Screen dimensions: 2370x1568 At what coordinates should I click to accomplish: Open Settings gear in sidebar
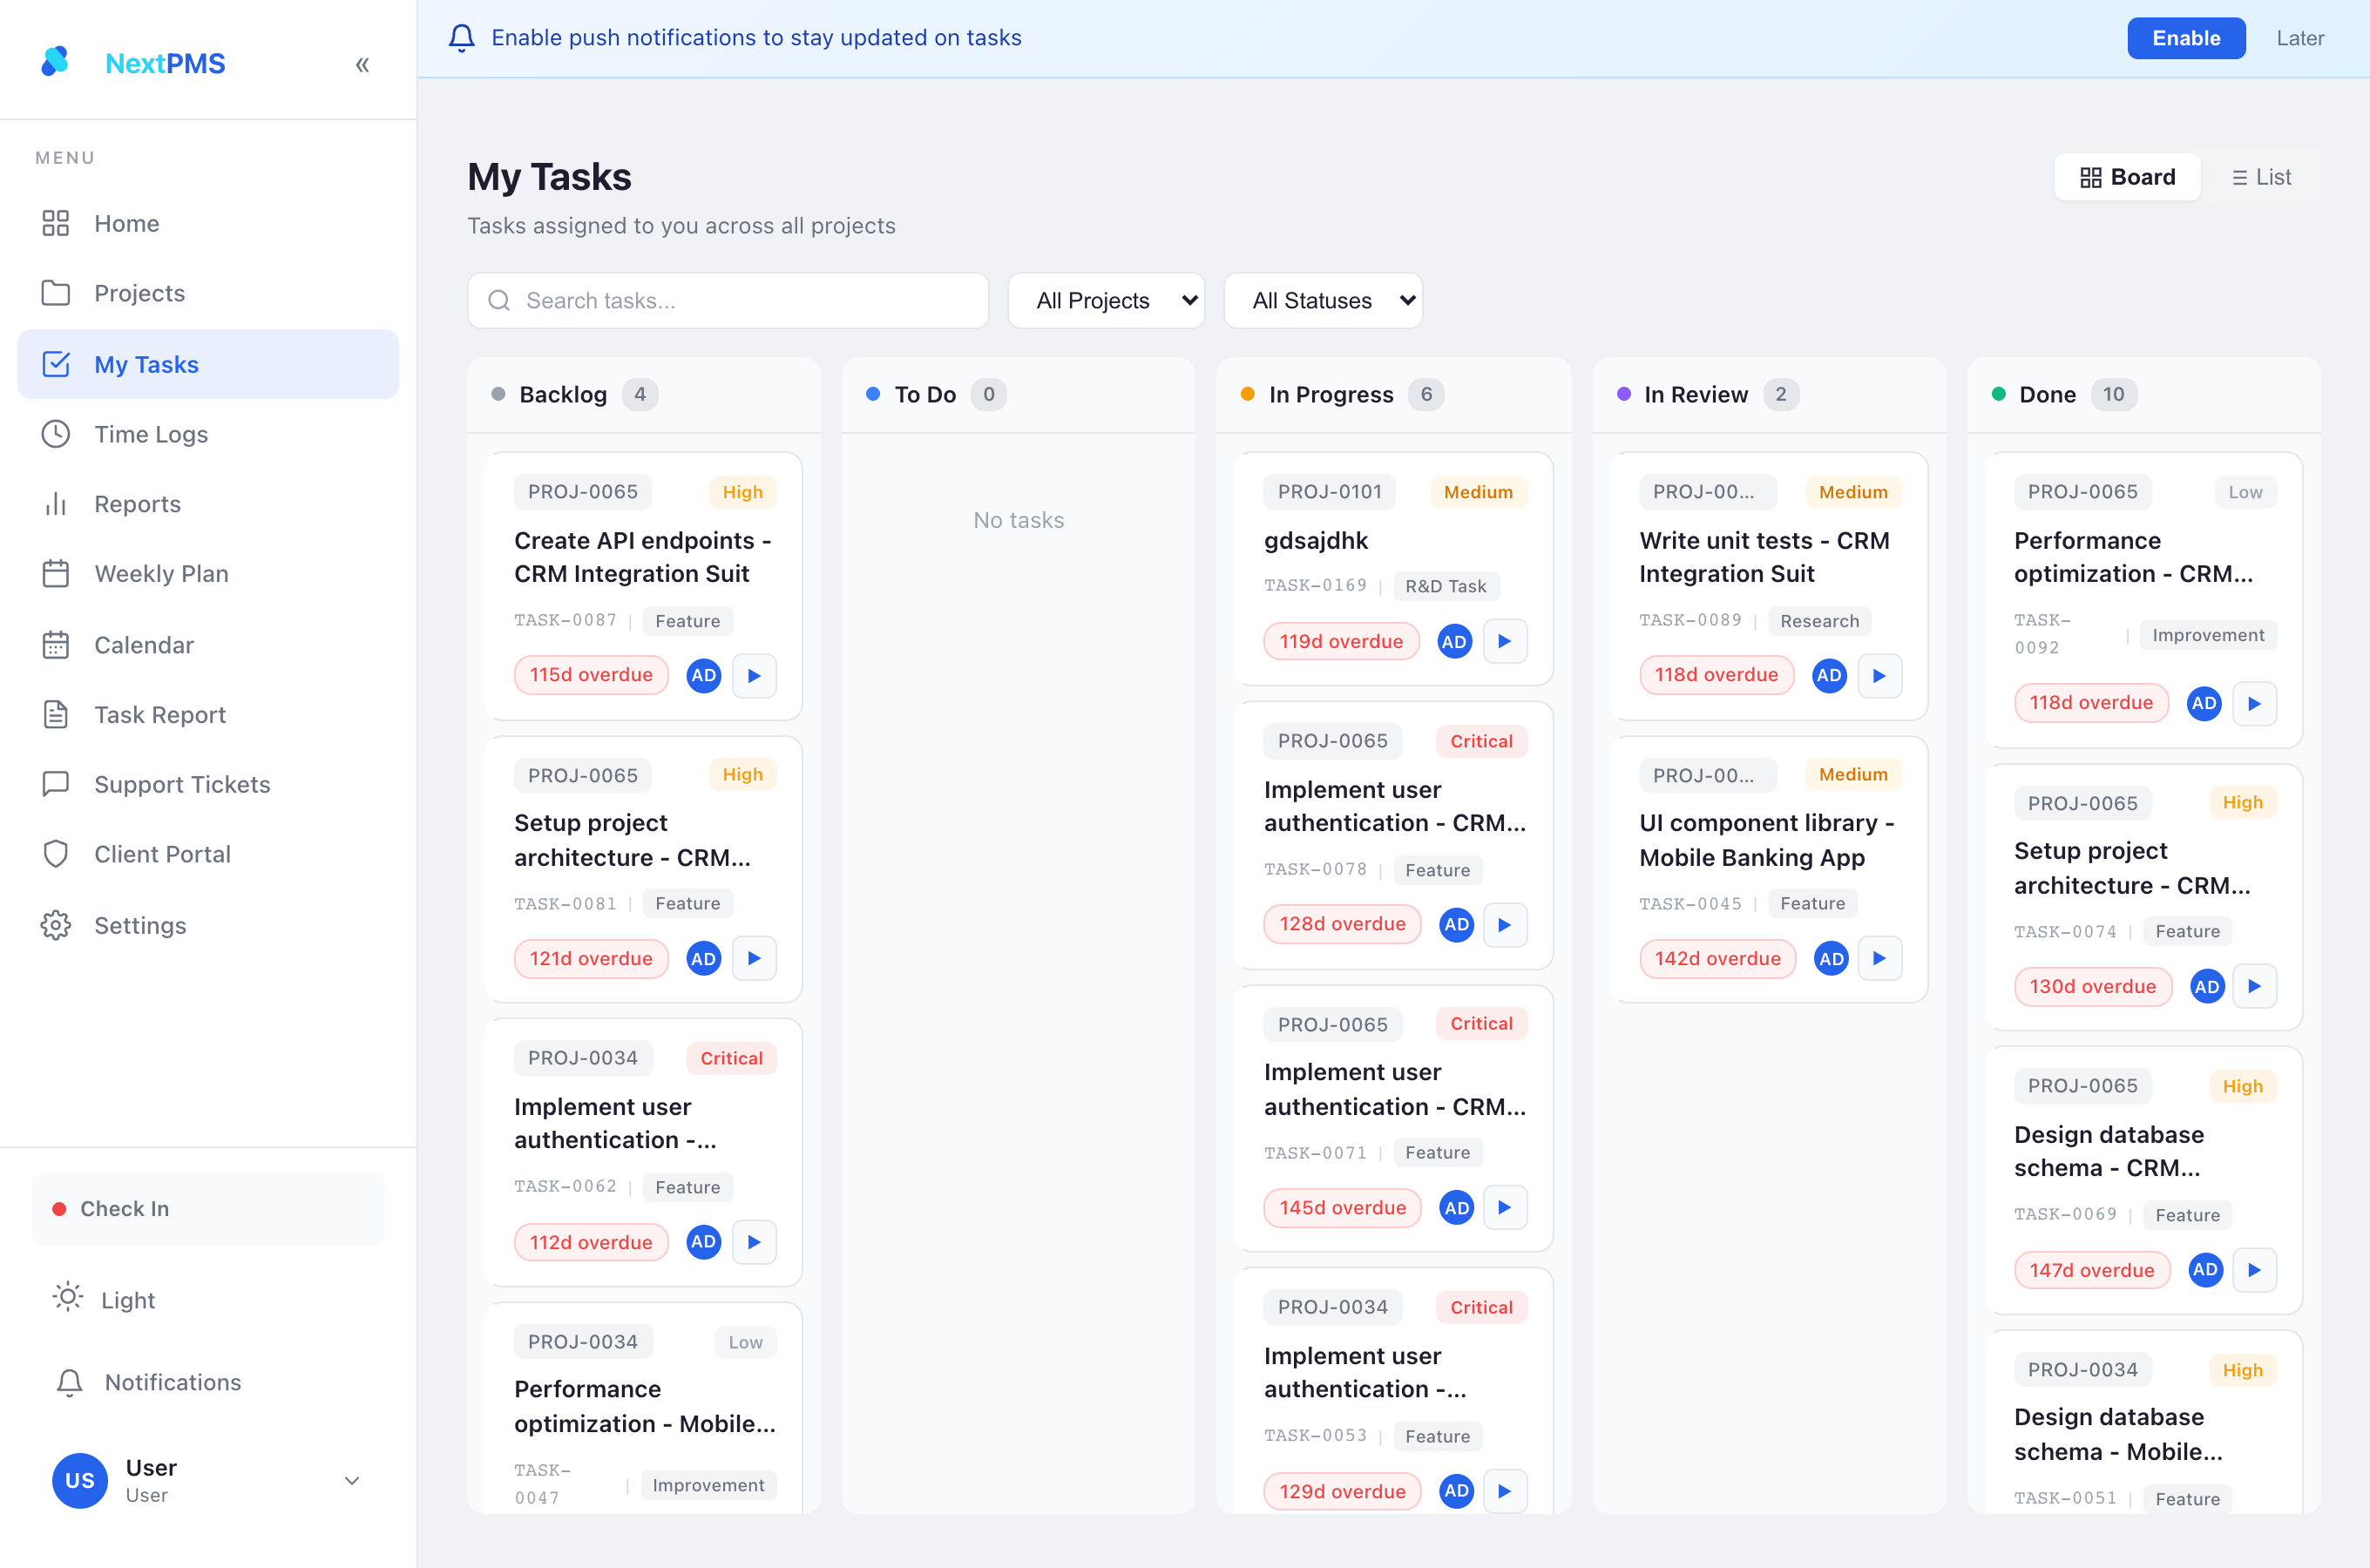click(x=56, y=925)
